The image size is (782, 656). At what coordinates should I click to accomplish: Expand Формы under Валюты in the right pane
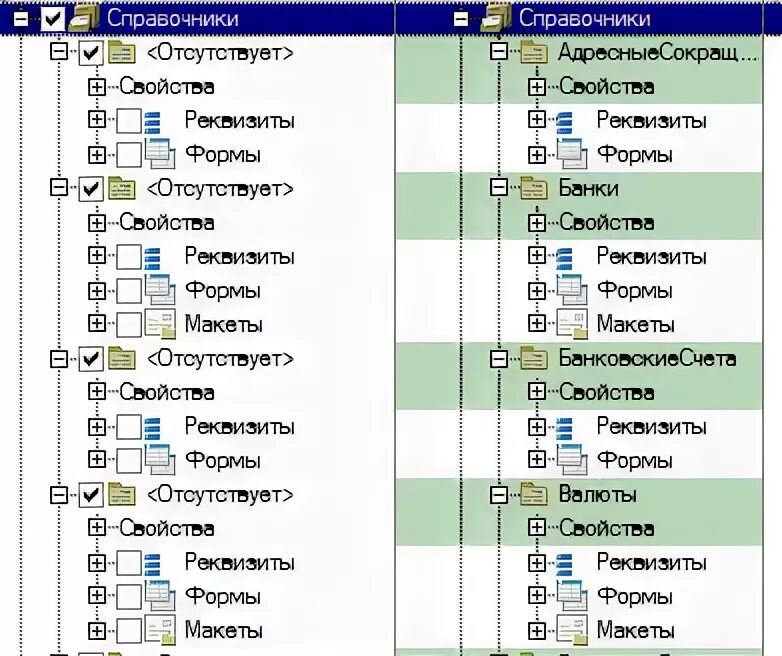click(537, 595)
